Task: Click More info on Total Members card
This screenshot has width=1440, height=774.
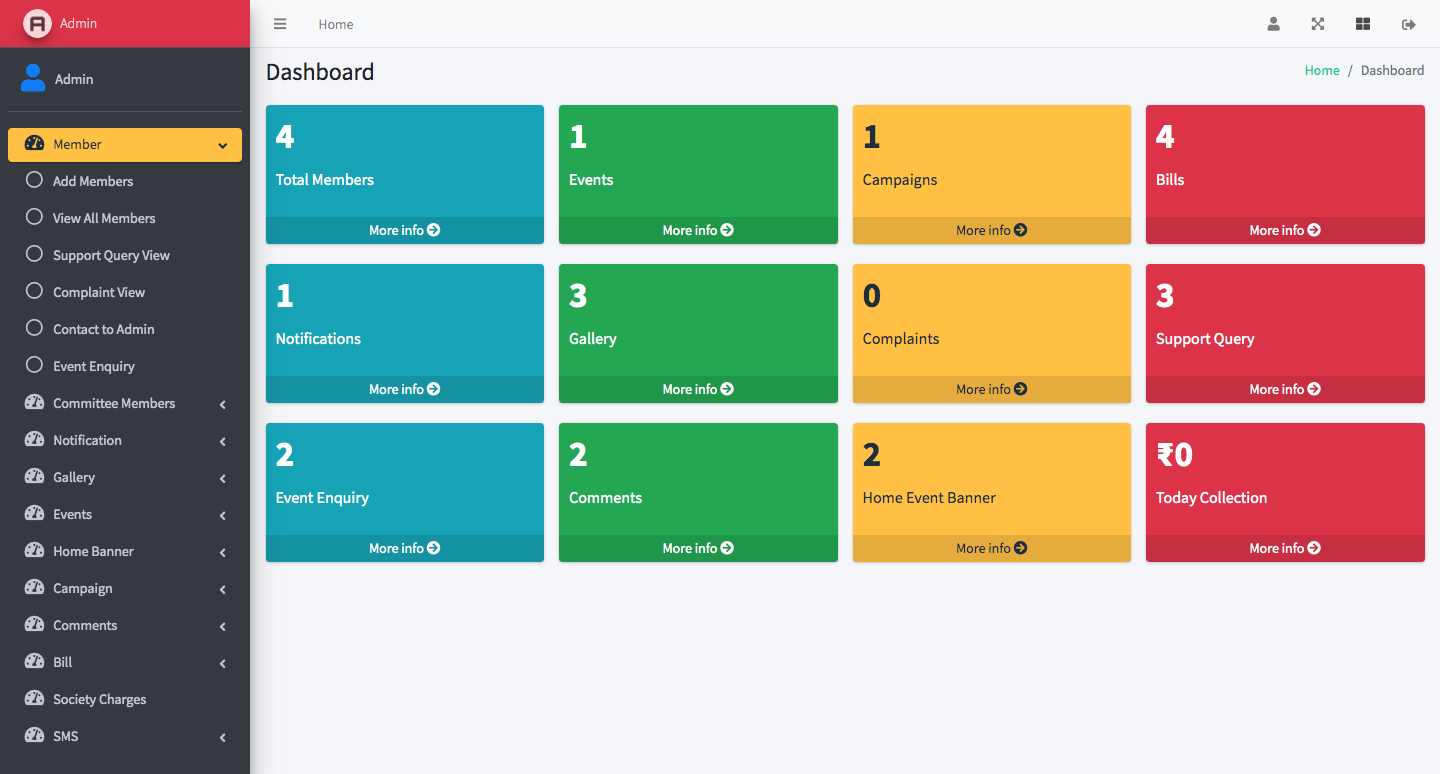Action: pos(404,230)
